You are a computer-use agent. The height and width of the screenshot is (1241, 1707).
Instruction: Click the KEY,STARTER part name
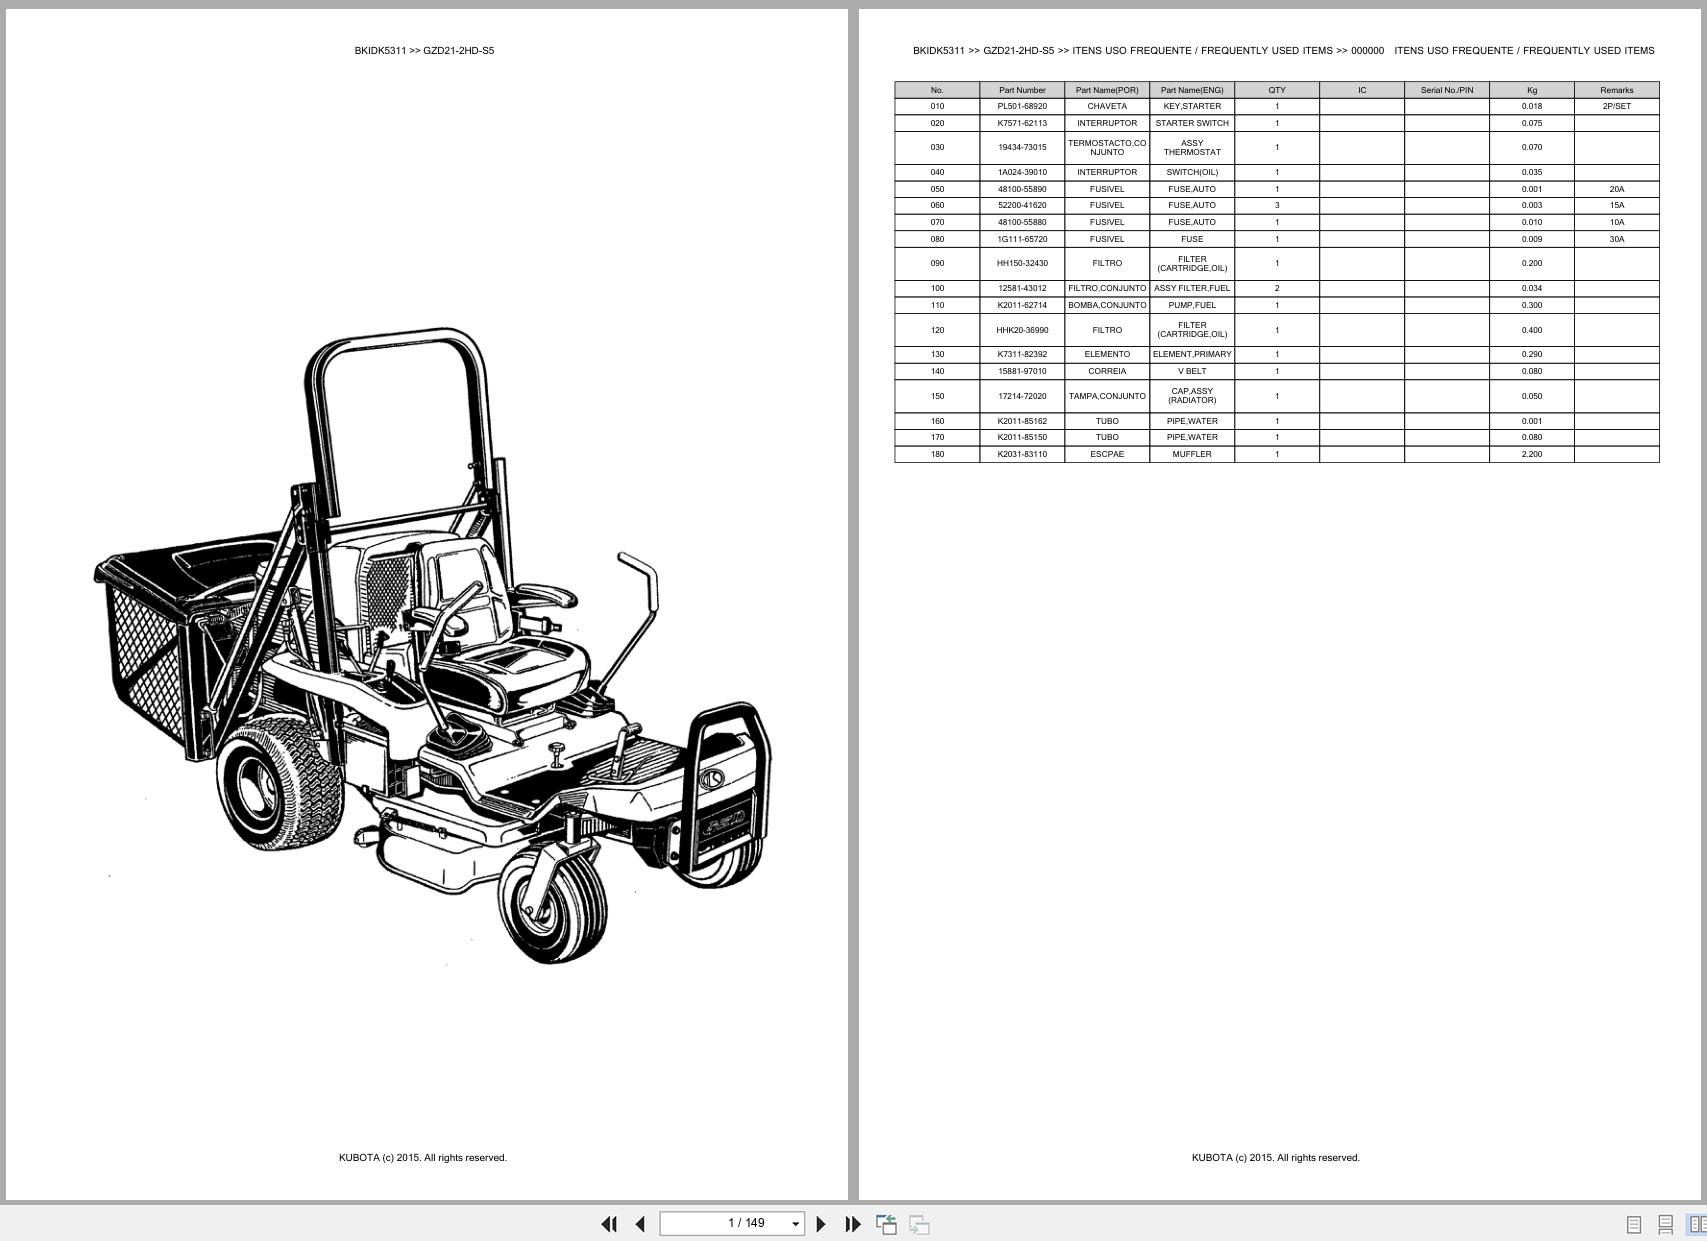[1192, 106]
